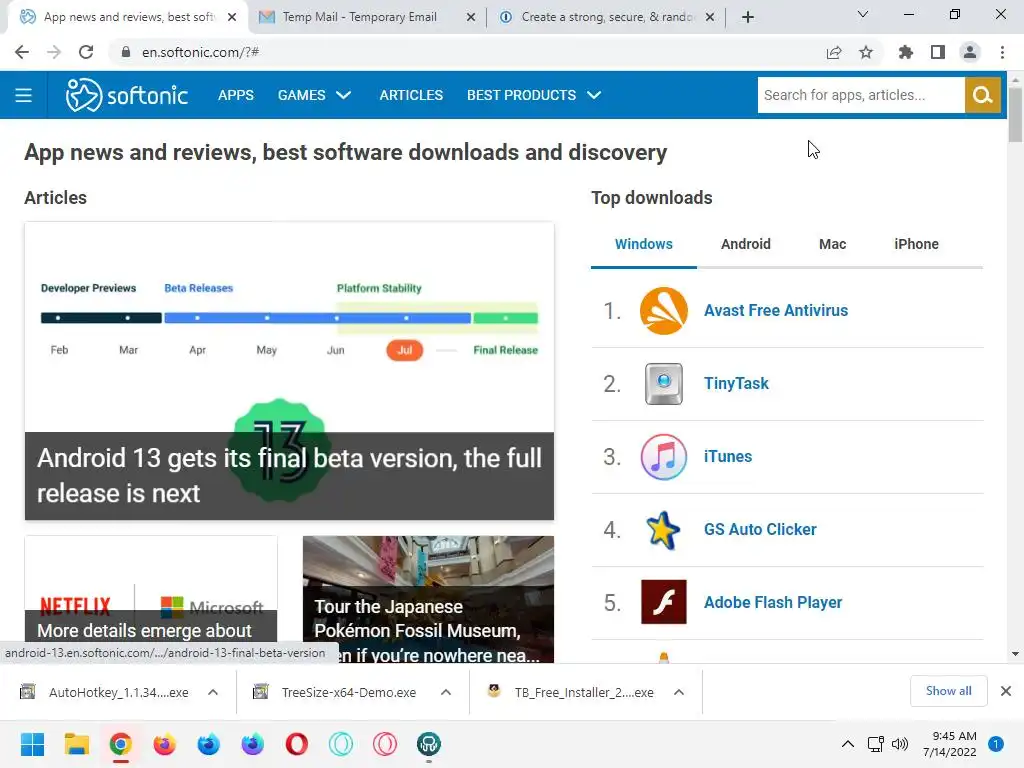Switch to the Mac downloads tab
This screenshot has width=1024, height=768.
pos(833,244)
